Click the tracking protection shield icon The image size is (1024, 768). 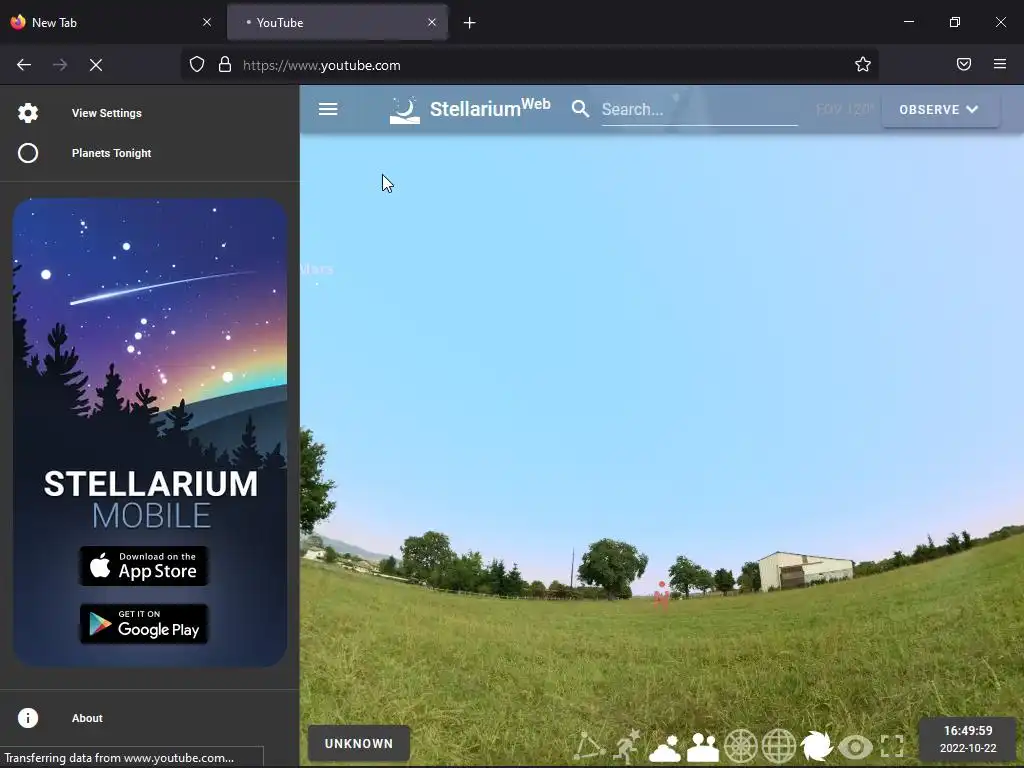coord(197,64)
